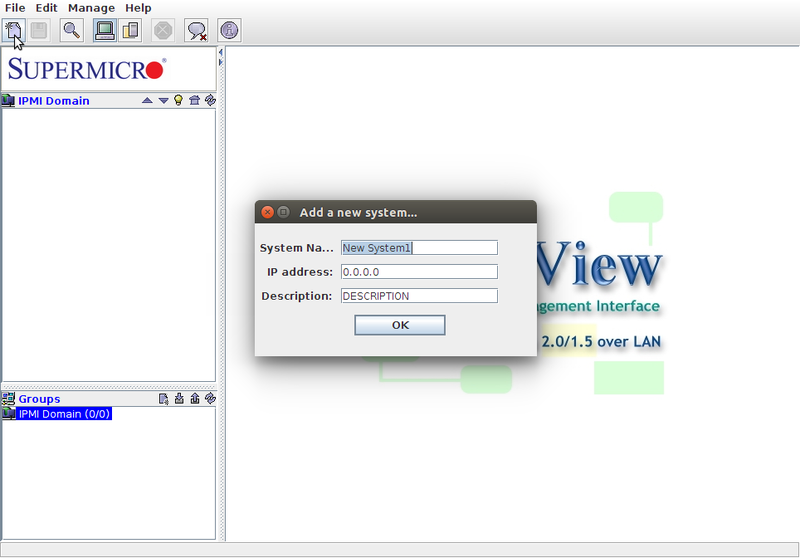Open the Help menu
800x558 pixels.
click(138, 8)
